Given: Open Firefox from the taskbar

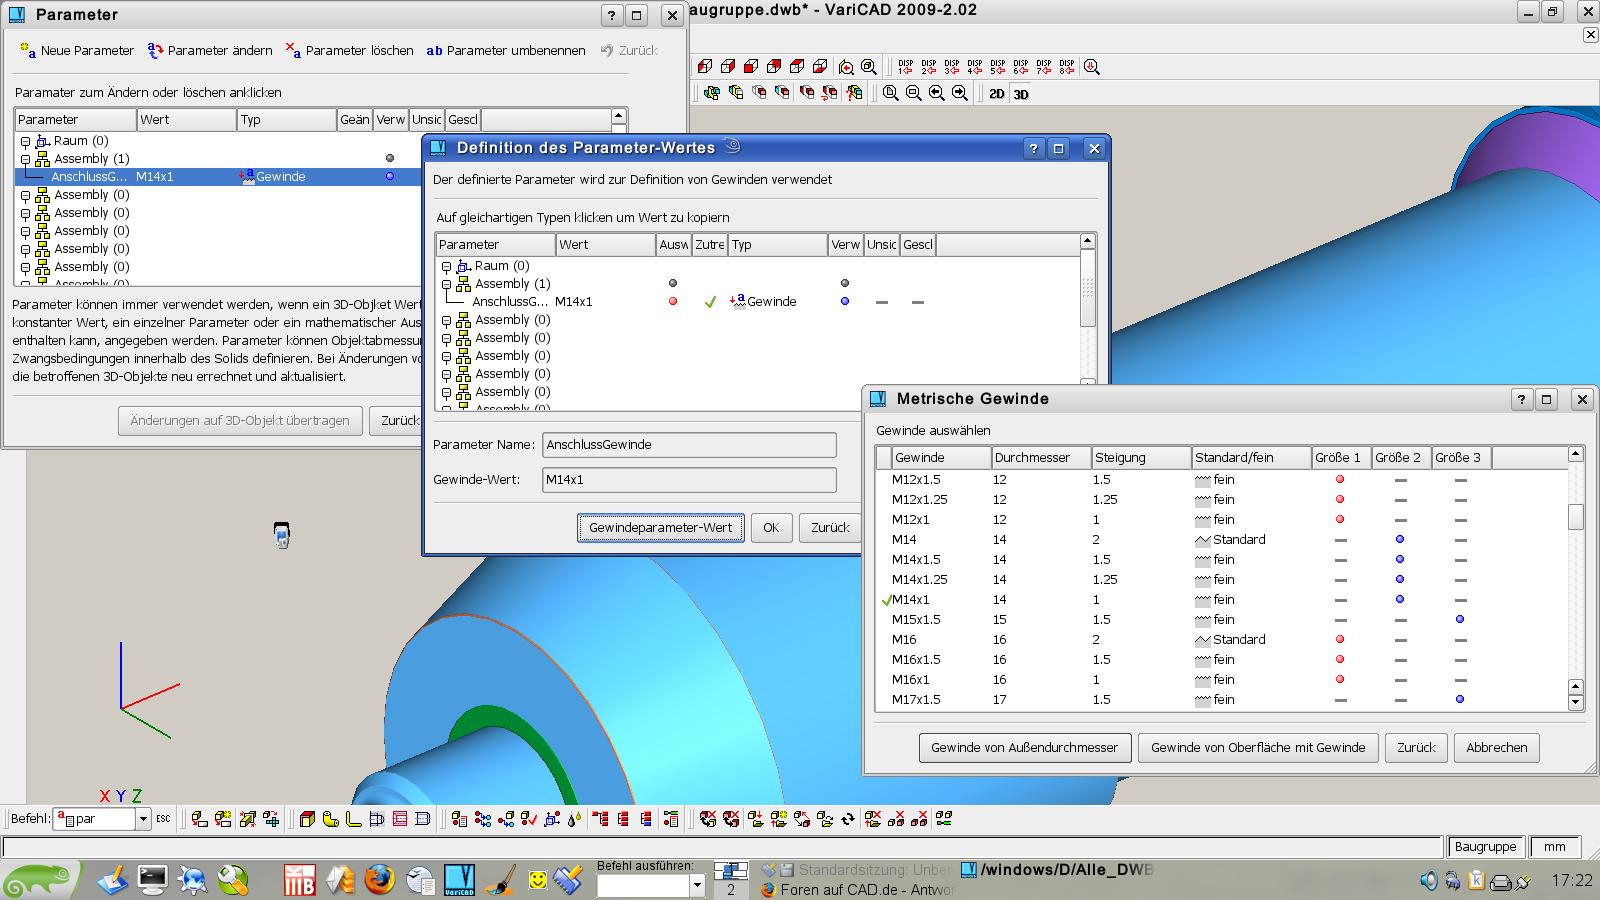Looking at the screenshot, I should (379, 880).
